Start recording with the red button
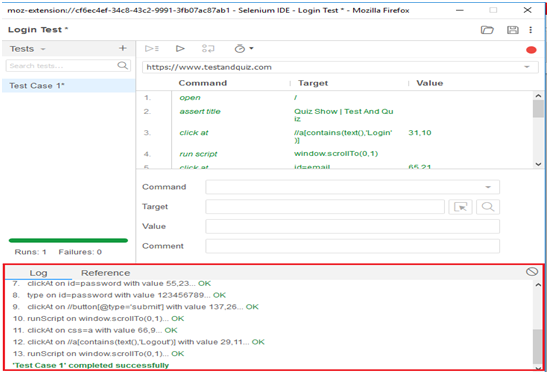 531,50
